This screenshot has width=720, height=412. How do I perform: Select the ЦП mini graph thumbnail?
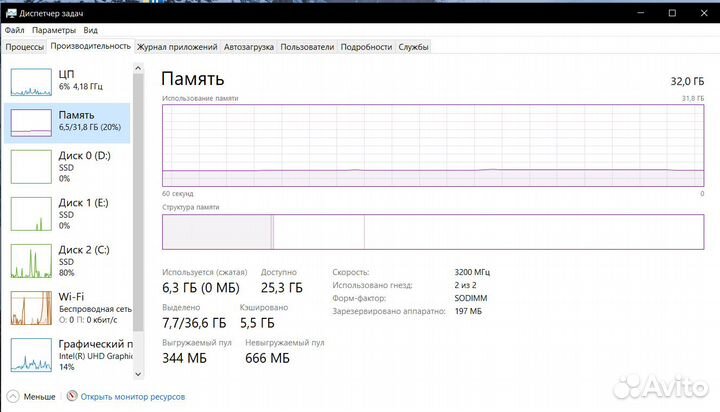coord(31,82)
